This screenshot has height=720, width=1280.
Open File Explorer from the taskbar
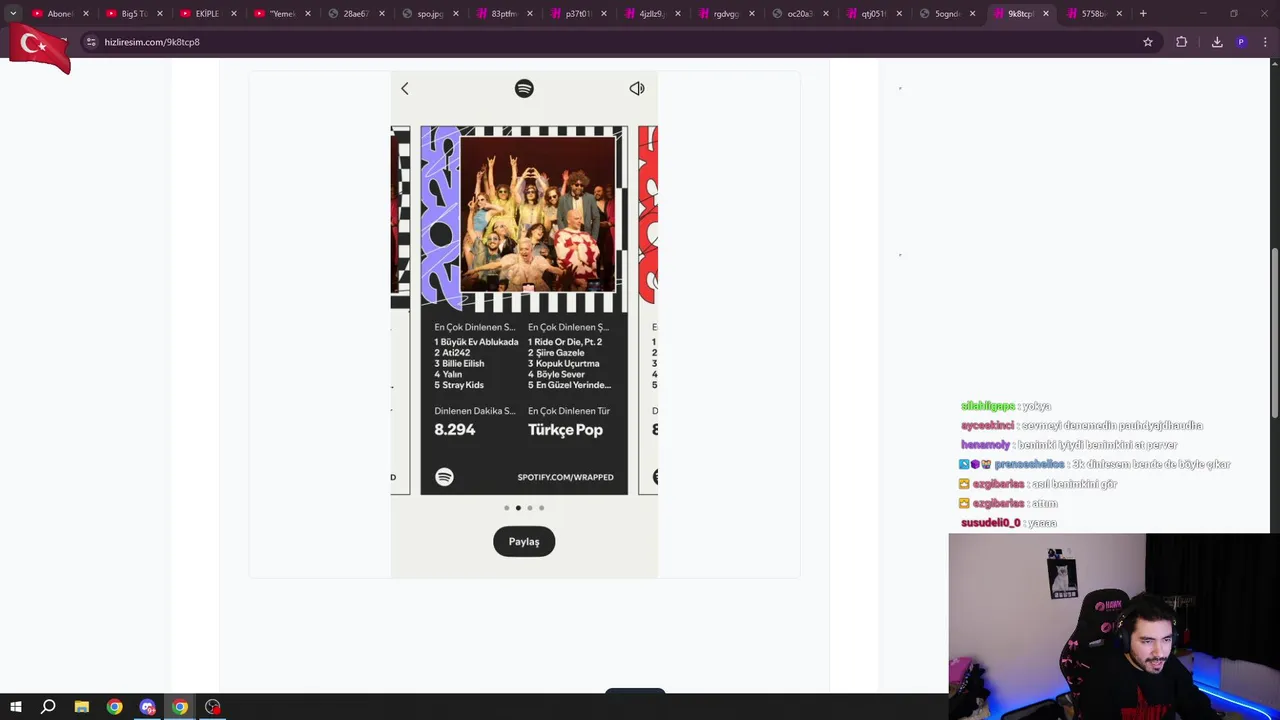pos(82,707)
